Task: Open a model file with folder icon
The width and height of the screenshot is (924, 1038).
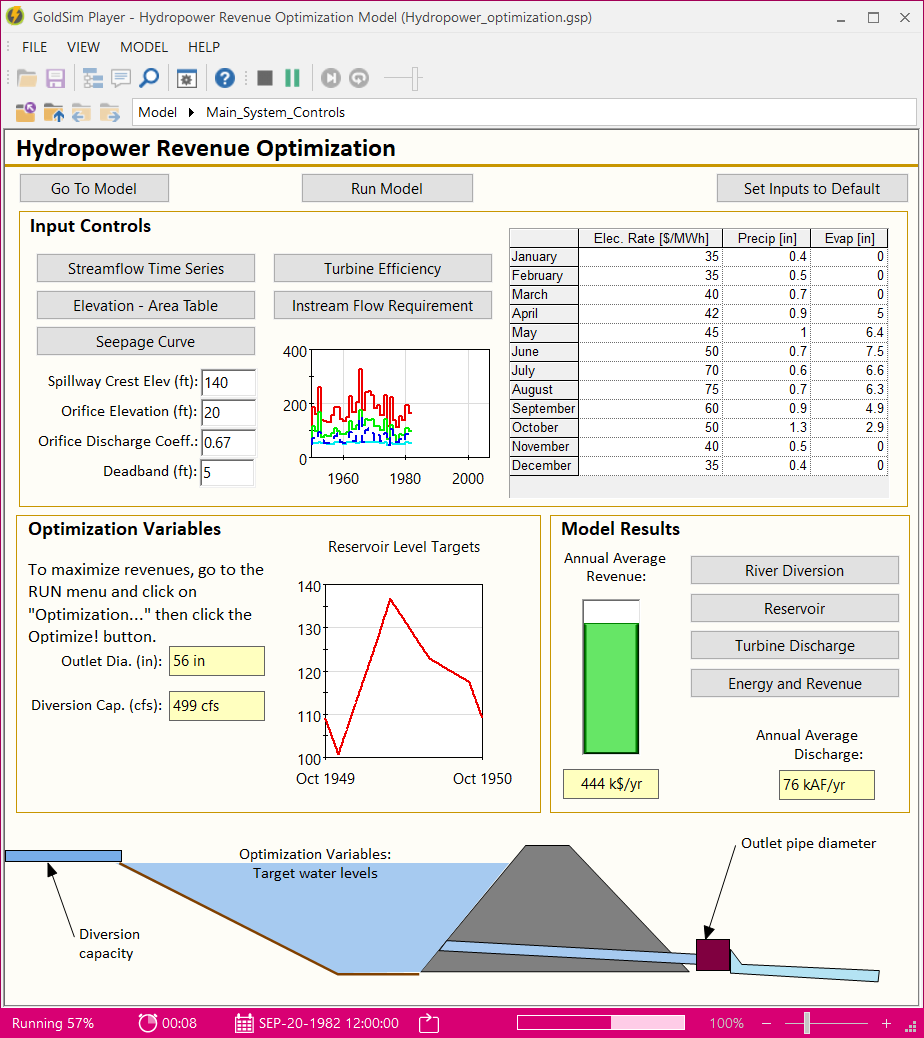Action: pyautogui.click(x=26, y=78)
